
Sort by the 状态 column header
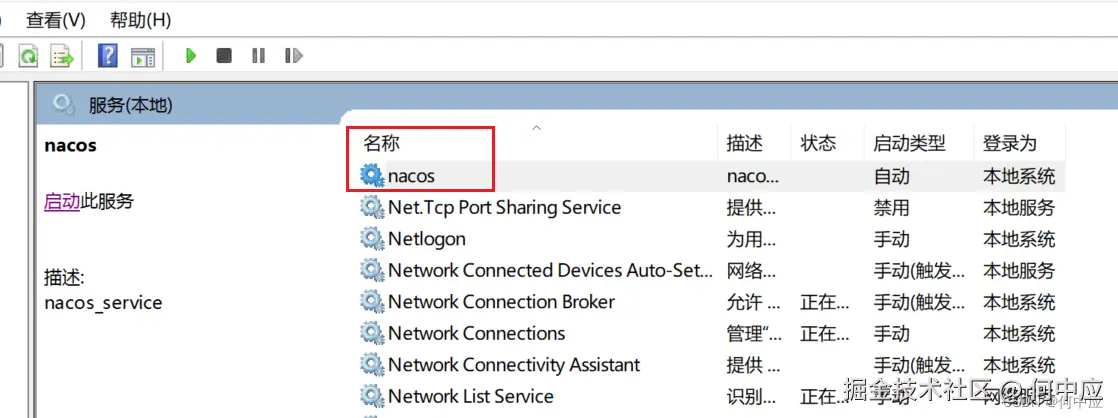point(818,144)
